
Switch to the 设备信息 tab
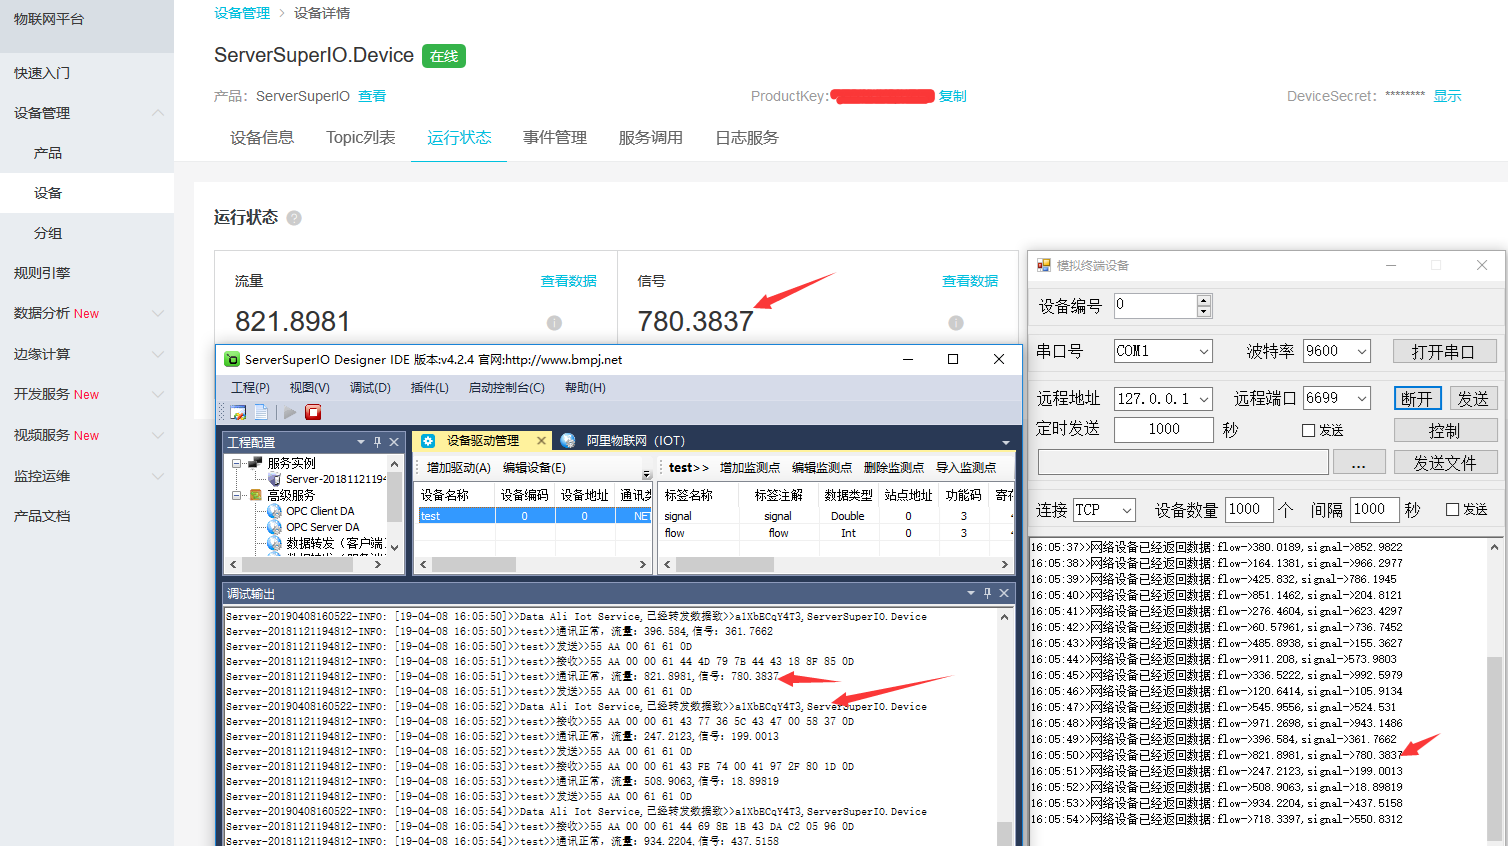(262, 138)
